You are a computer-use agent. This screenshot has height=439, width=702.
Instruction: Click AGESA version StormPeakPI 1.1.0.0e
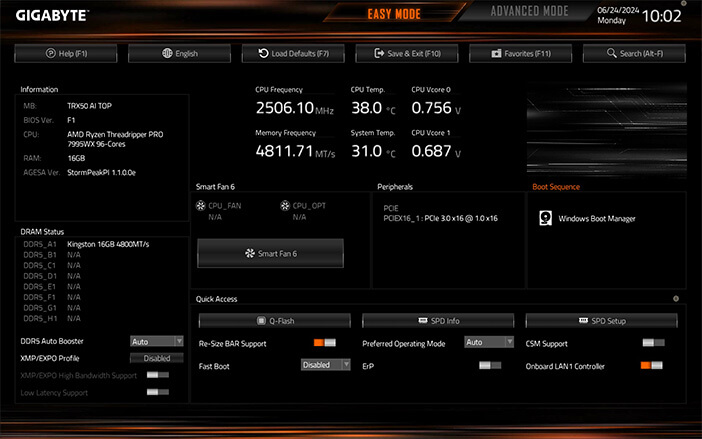pyautogui.click(x=101, y=172)
